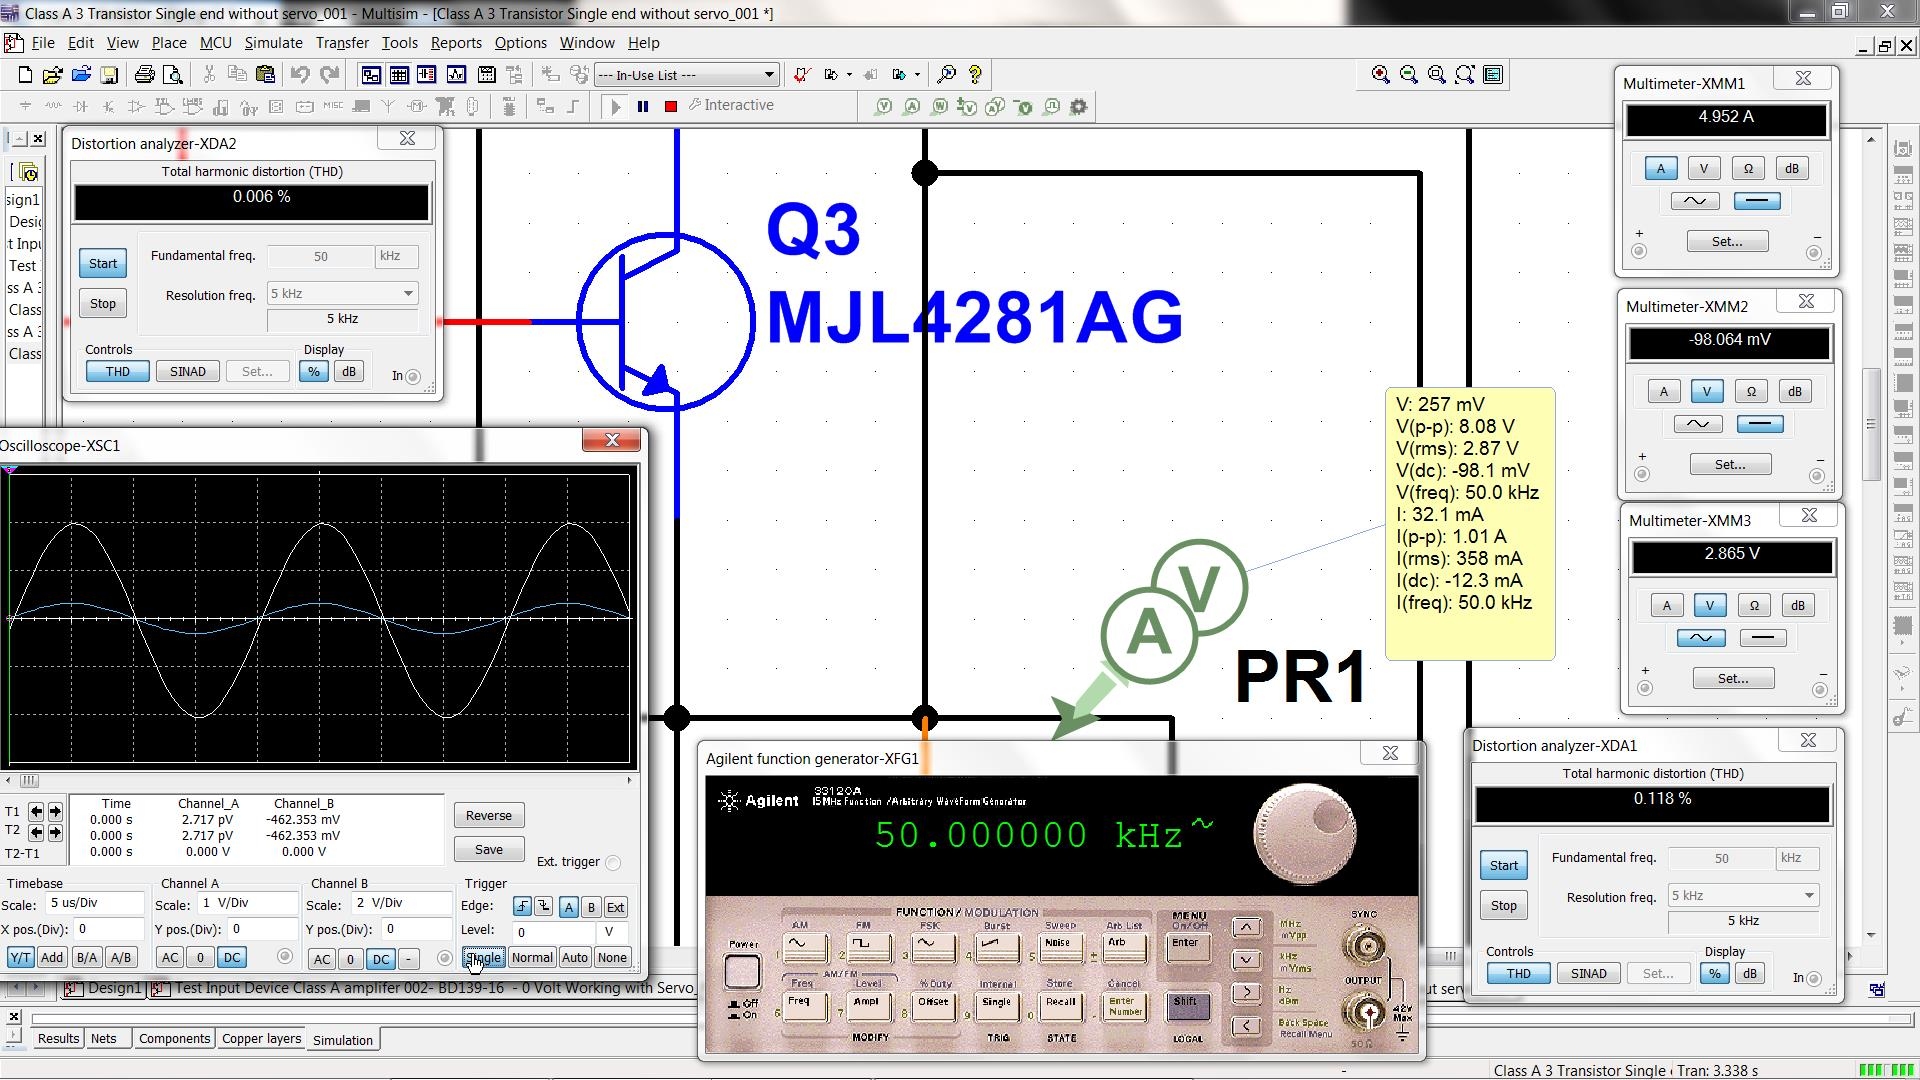Expand Resolution freq. dropdown in XDA1

(1809, 896)
